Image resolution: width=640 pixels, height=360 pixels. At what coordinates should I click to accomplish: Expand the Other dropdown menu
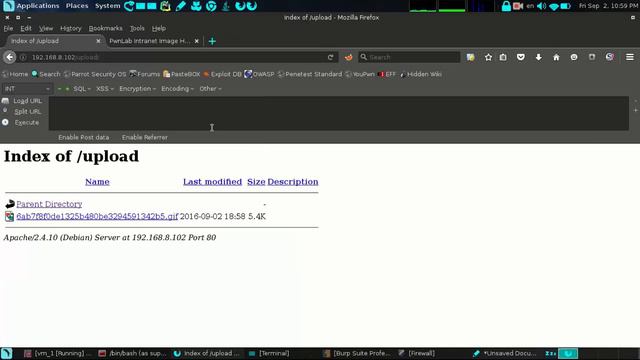click(x=210, y=89)
